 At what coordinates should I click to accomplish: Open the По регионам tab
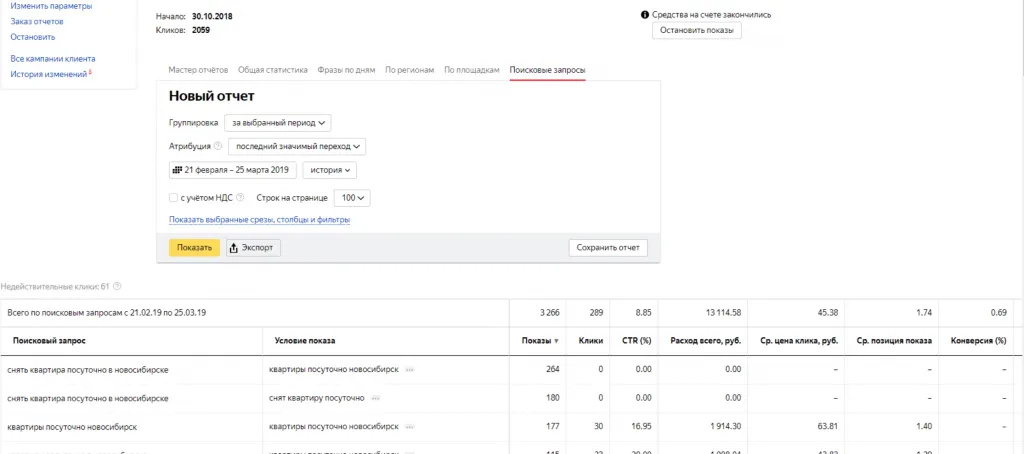409,70
